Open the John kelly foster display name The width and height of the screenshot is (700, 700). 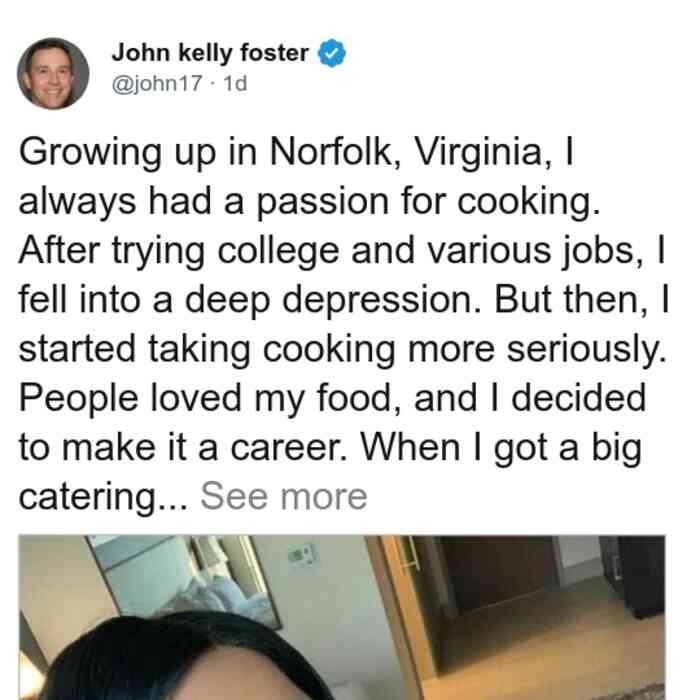click(x=210, y=53)
